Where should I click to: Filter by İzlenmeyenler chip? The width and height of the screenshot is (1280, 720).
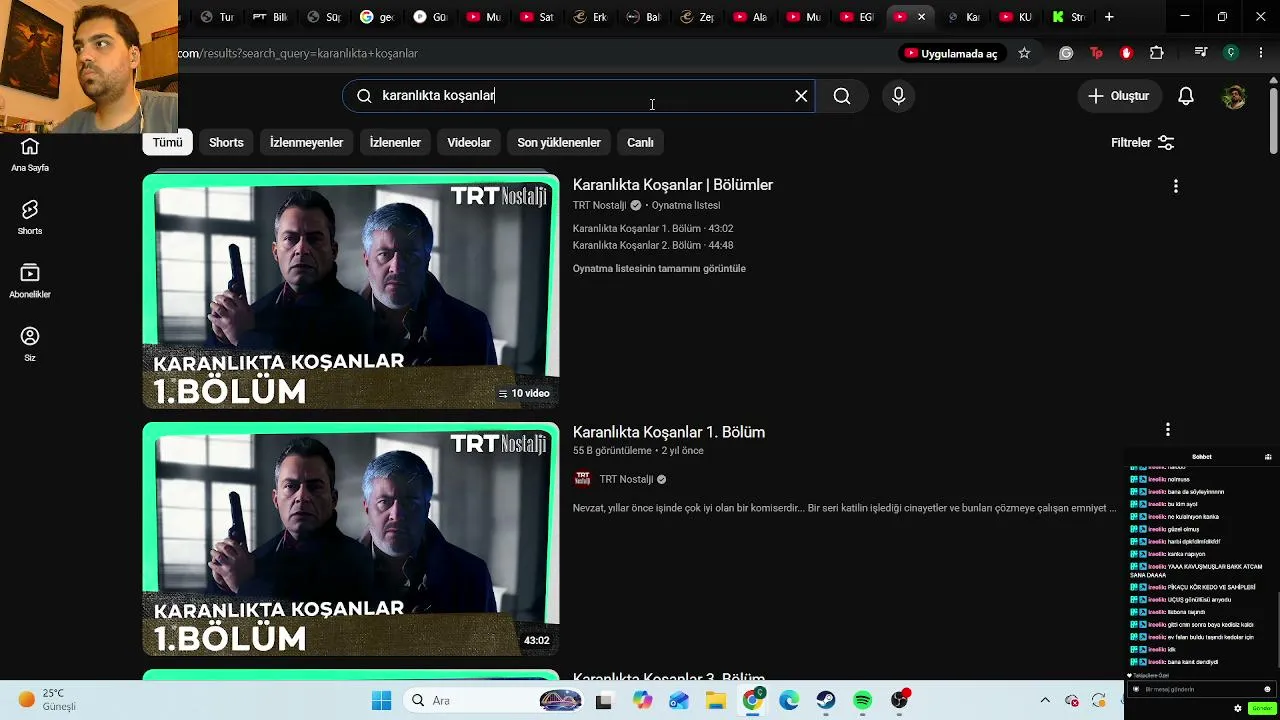pyautogui.click(x=306, y=143)
